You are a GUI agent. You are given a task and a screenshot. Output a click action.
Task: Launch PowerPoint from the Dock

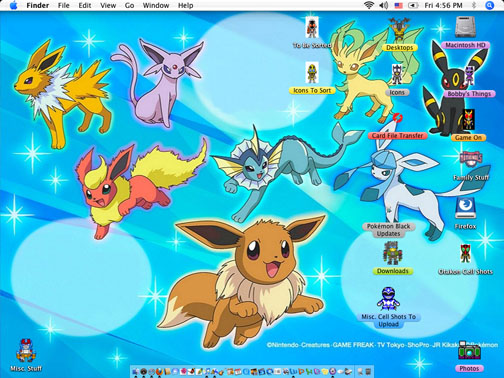pos(301,371)
